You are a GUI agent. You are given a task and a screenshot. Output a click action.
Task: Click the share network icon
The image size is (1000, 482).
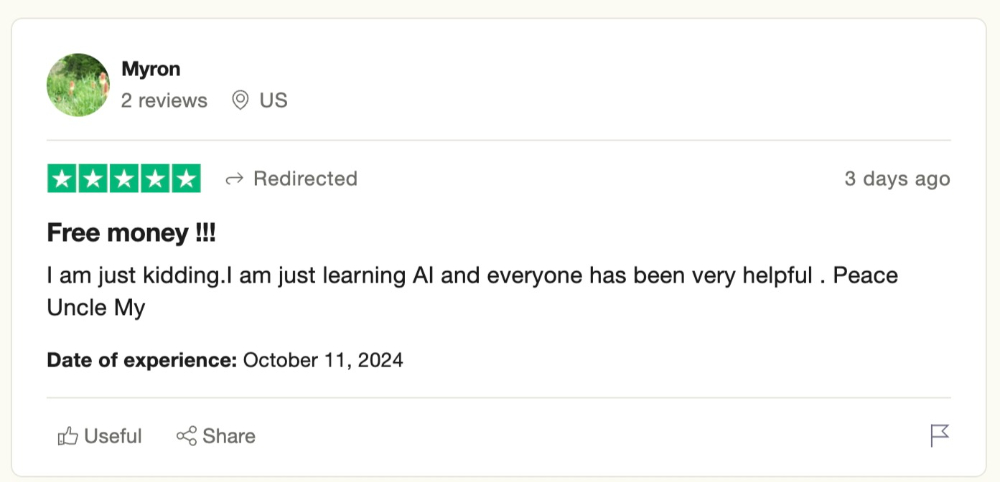click(x=186, y=436)
